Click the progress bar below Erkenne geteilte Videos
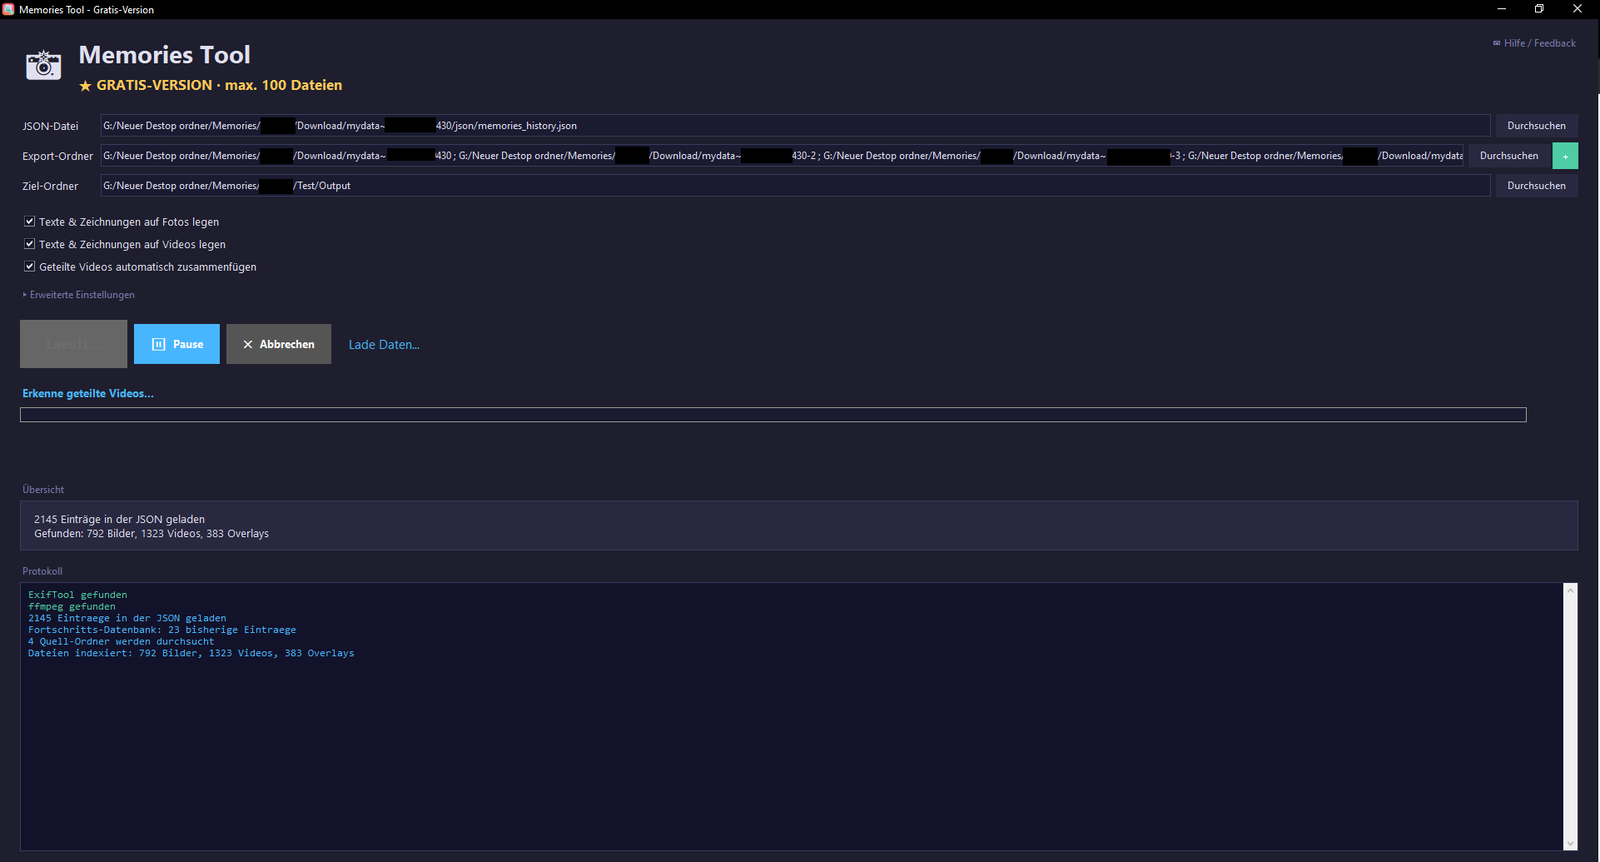Image resolution: width=1600 pixels, height=862 pixels. point(773,415)
